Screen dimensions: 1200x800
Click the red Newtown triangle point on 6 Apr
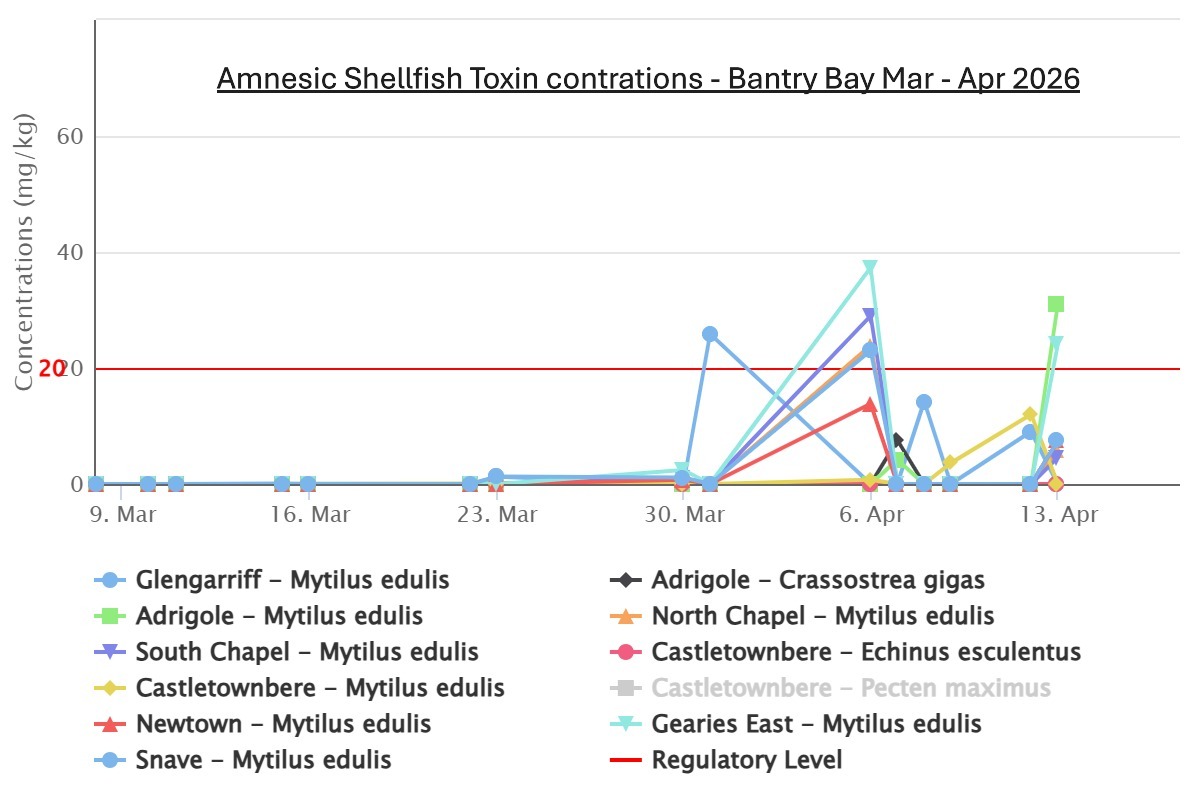(x=870, y=405)
